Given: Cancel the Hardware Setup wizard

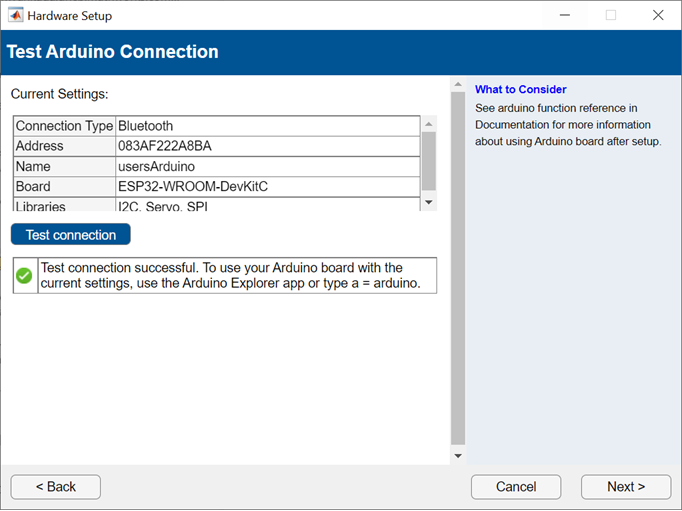Looking at the screenshot, I should coord(516,487).
